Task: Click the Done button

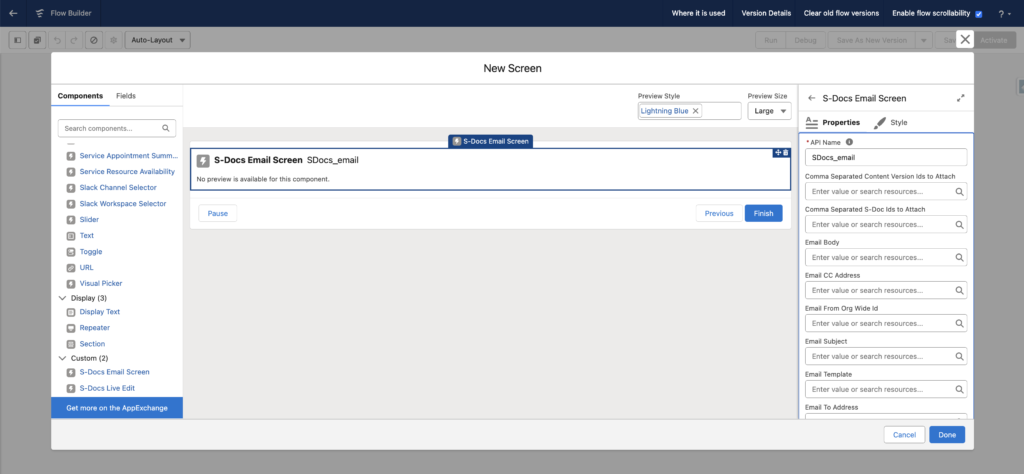Action: click(x=947, y=435)
